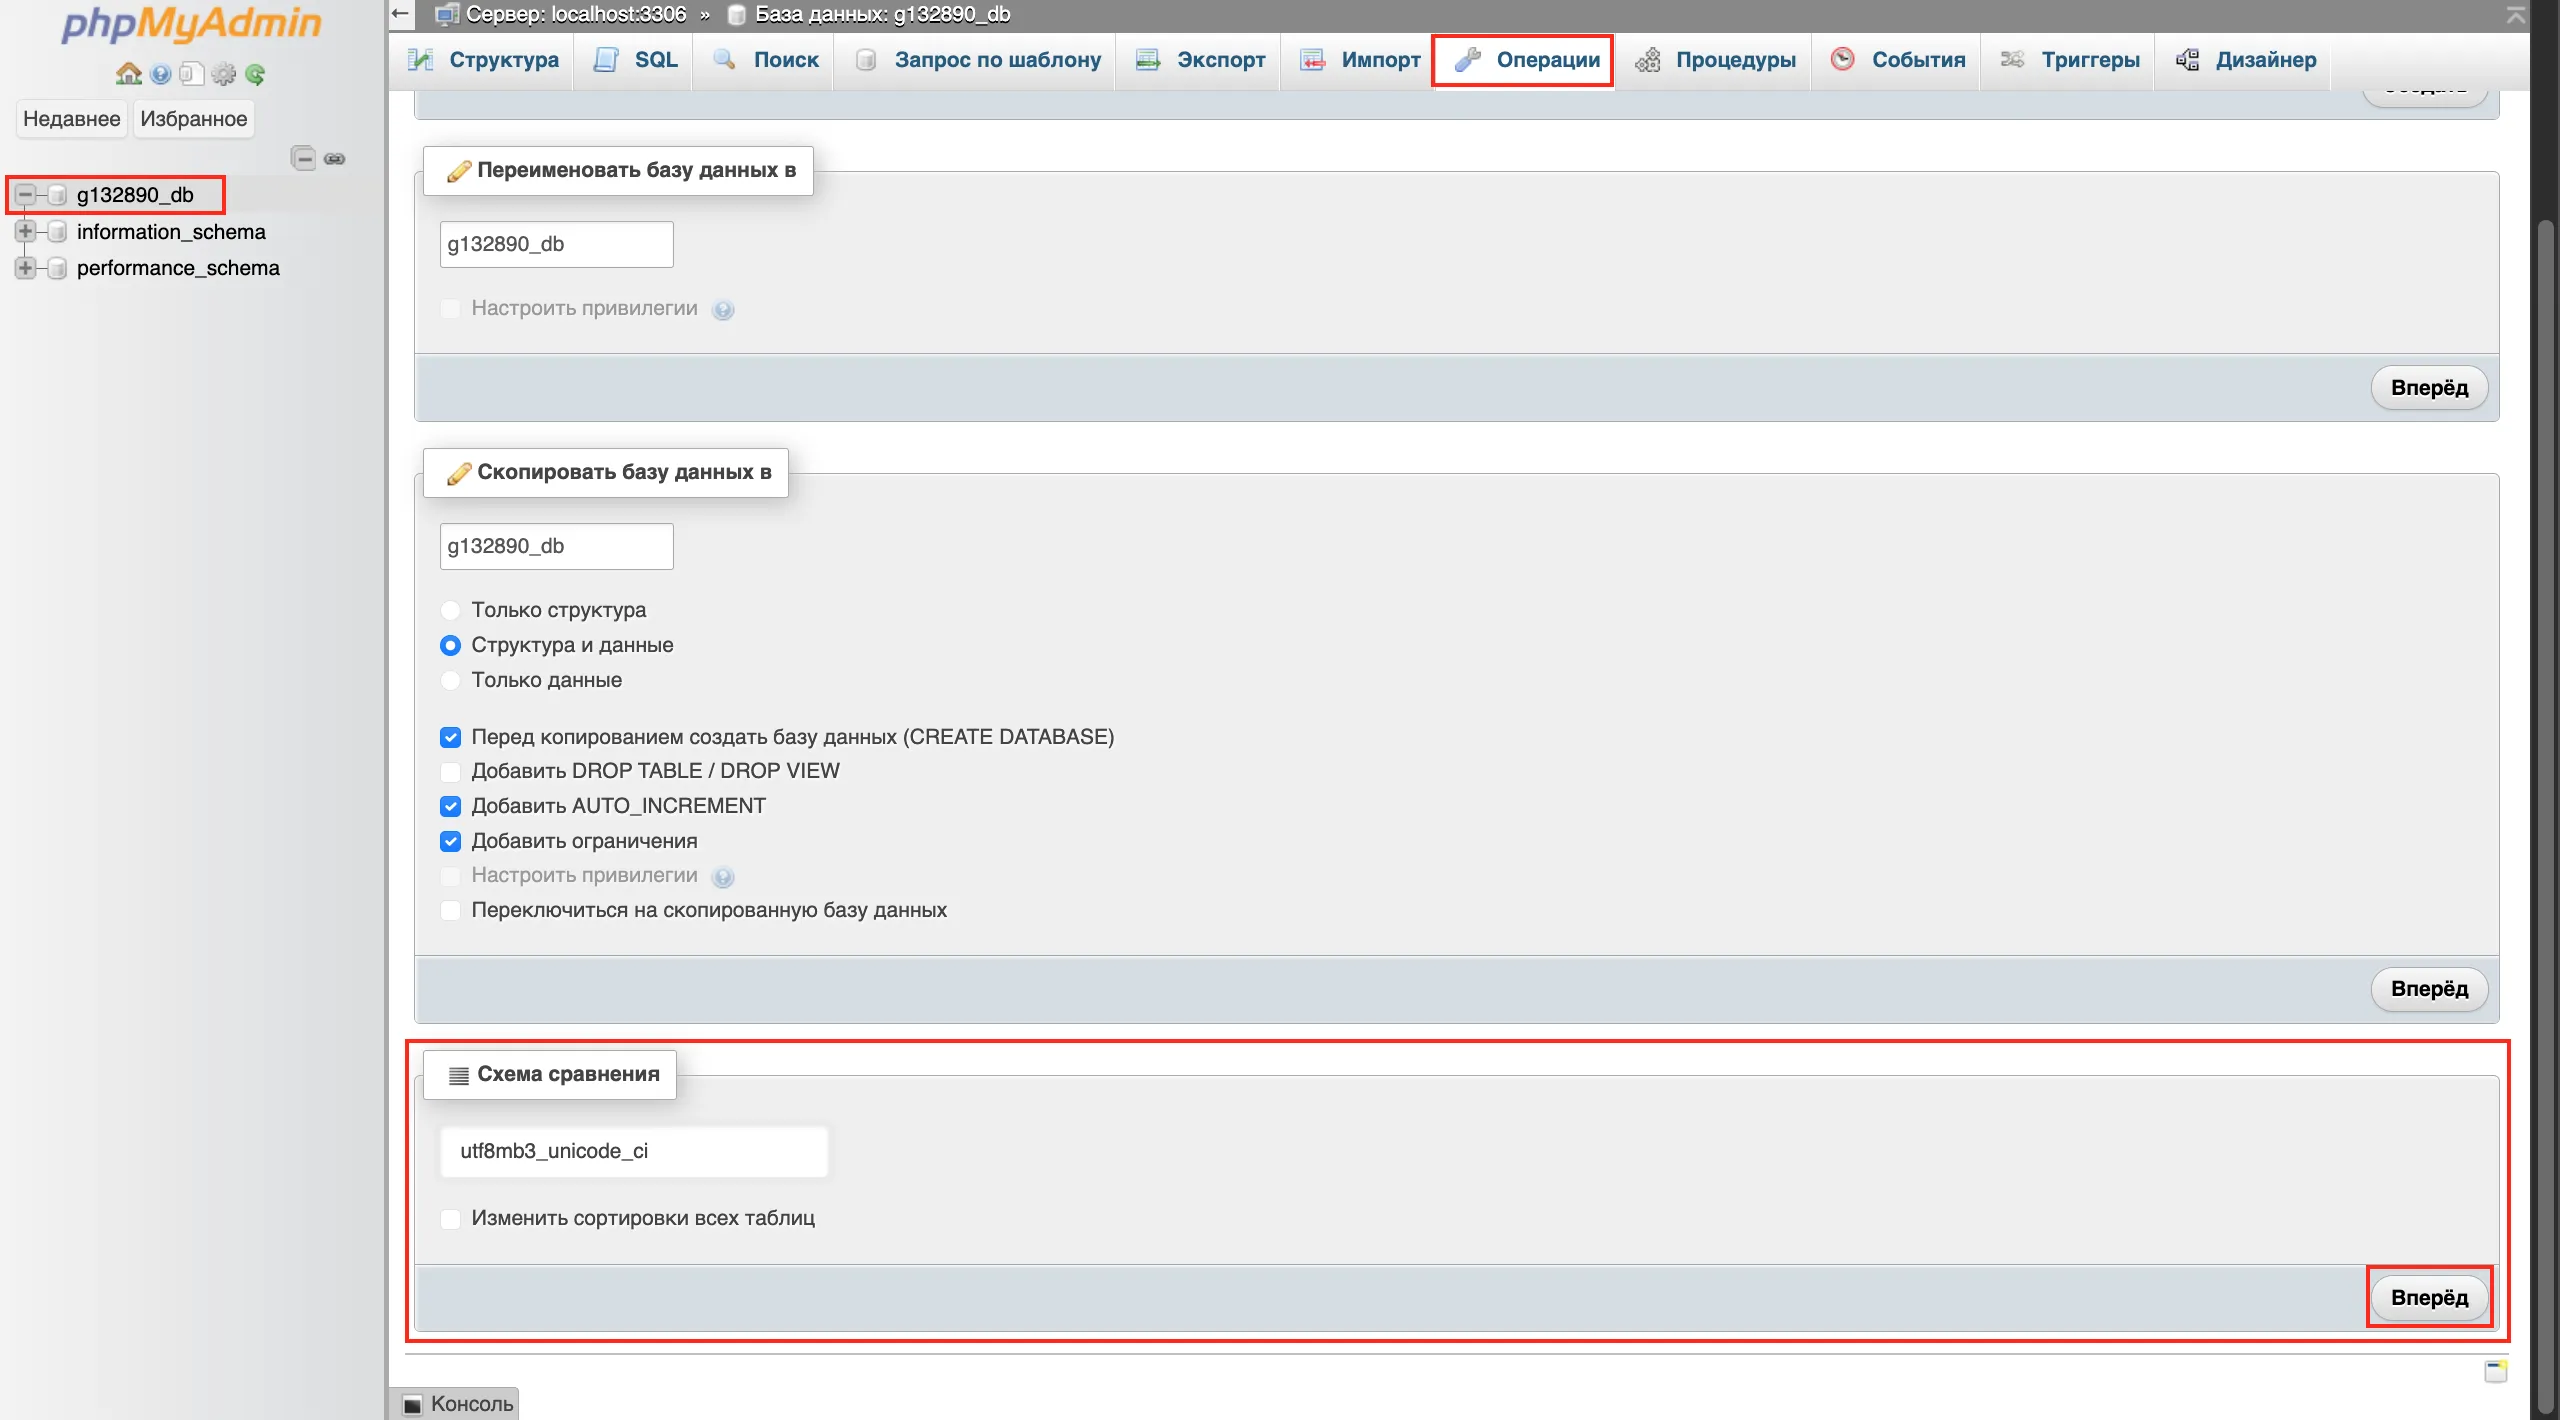Click the green reload navigation icon
The width and height of the screenshot is (2560, 1420).
pos(255,74)
